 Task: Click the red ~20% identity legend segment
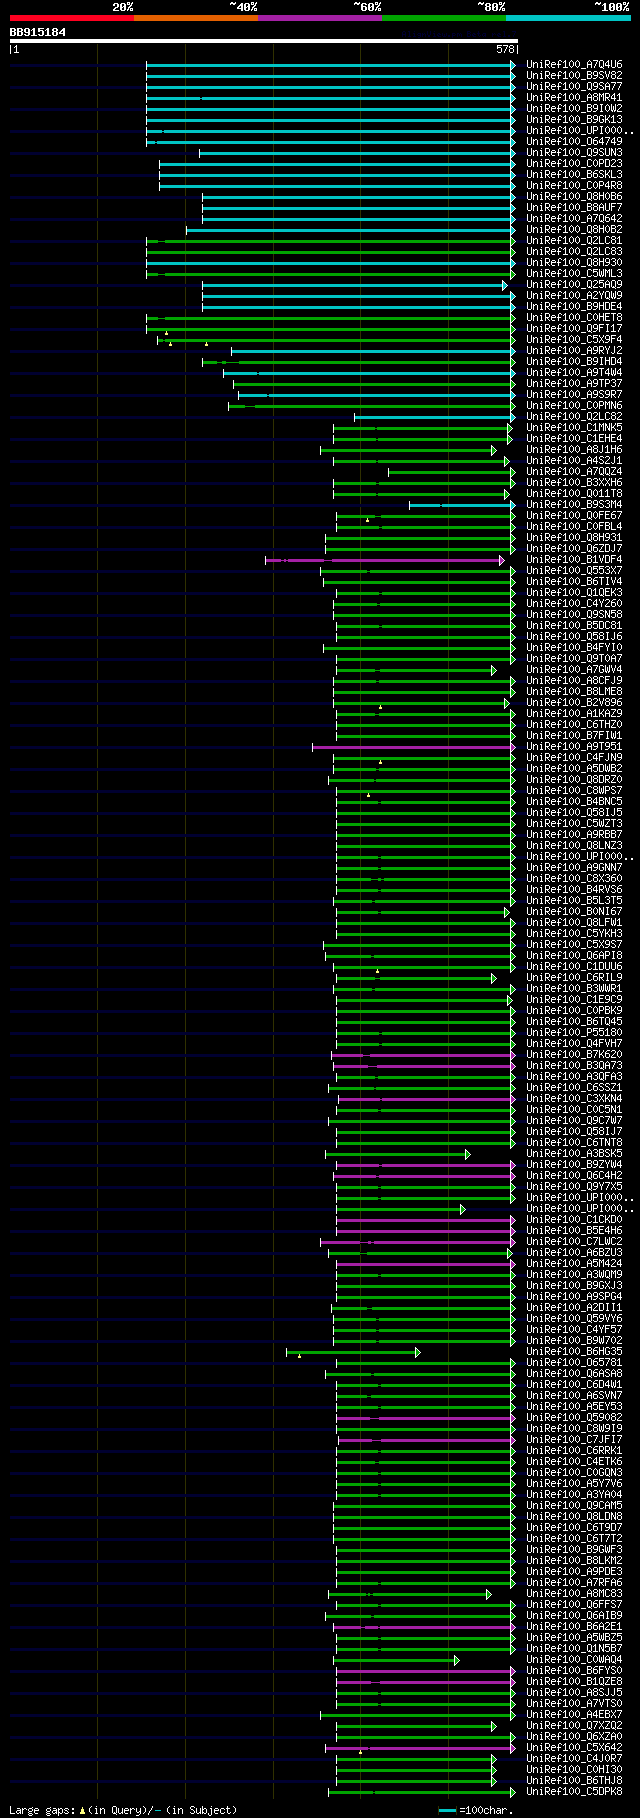72,17
